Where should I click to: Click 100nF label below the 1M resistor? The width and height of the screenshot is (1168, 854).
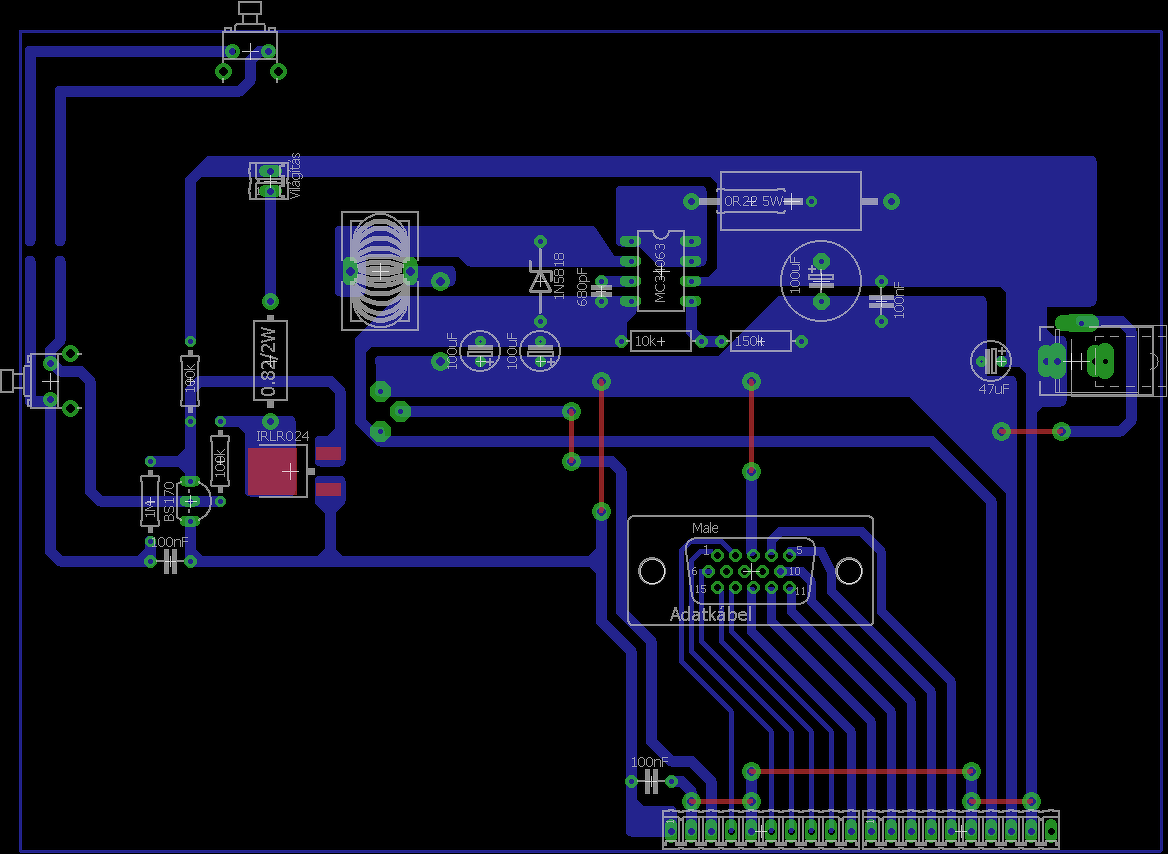(170, 542)
